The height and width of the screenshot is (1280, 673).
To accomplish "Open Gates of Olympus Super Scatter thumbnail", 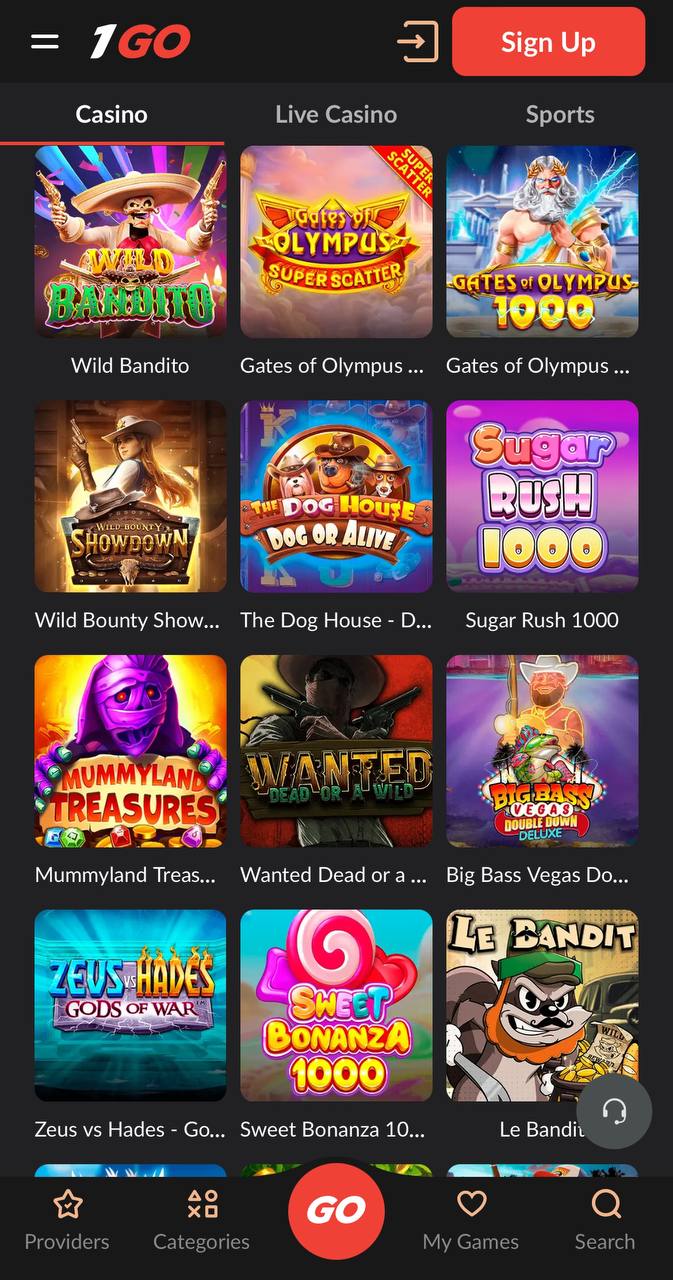I will (336, 241).
